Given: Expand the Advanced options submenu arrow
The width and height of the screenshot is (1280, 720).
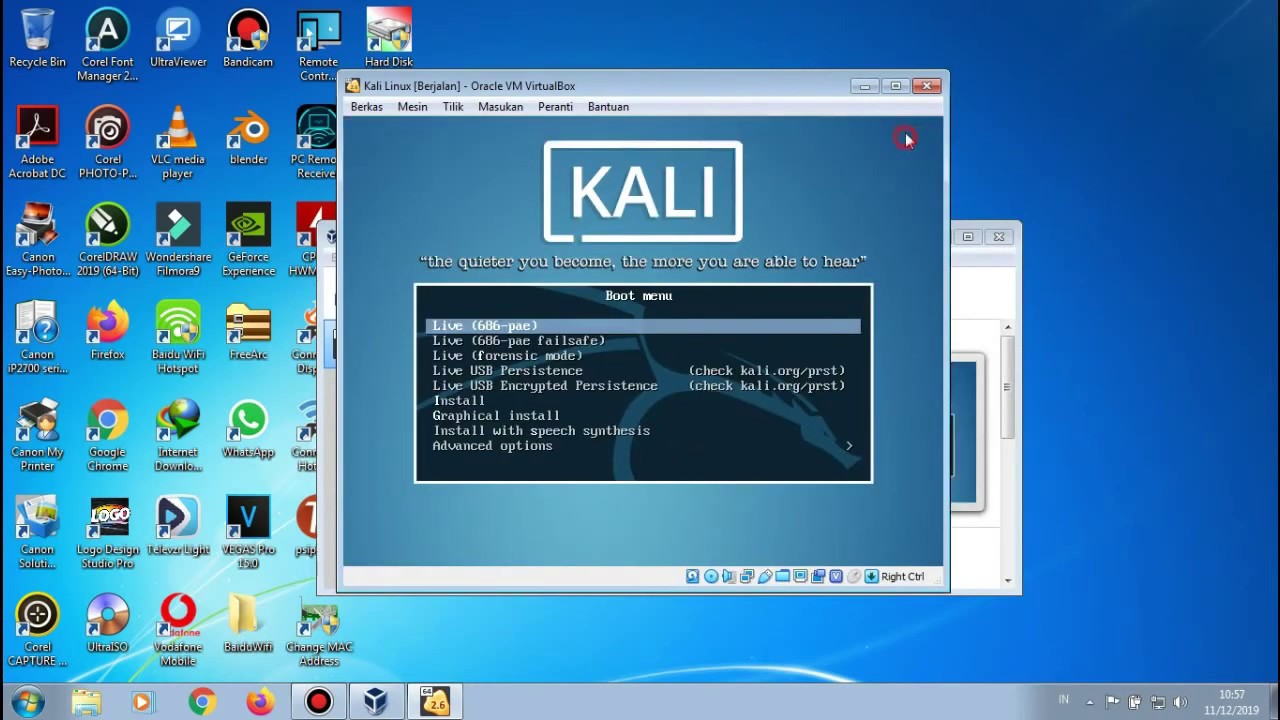Looking at the screenshot, I should tap(849, 446).
